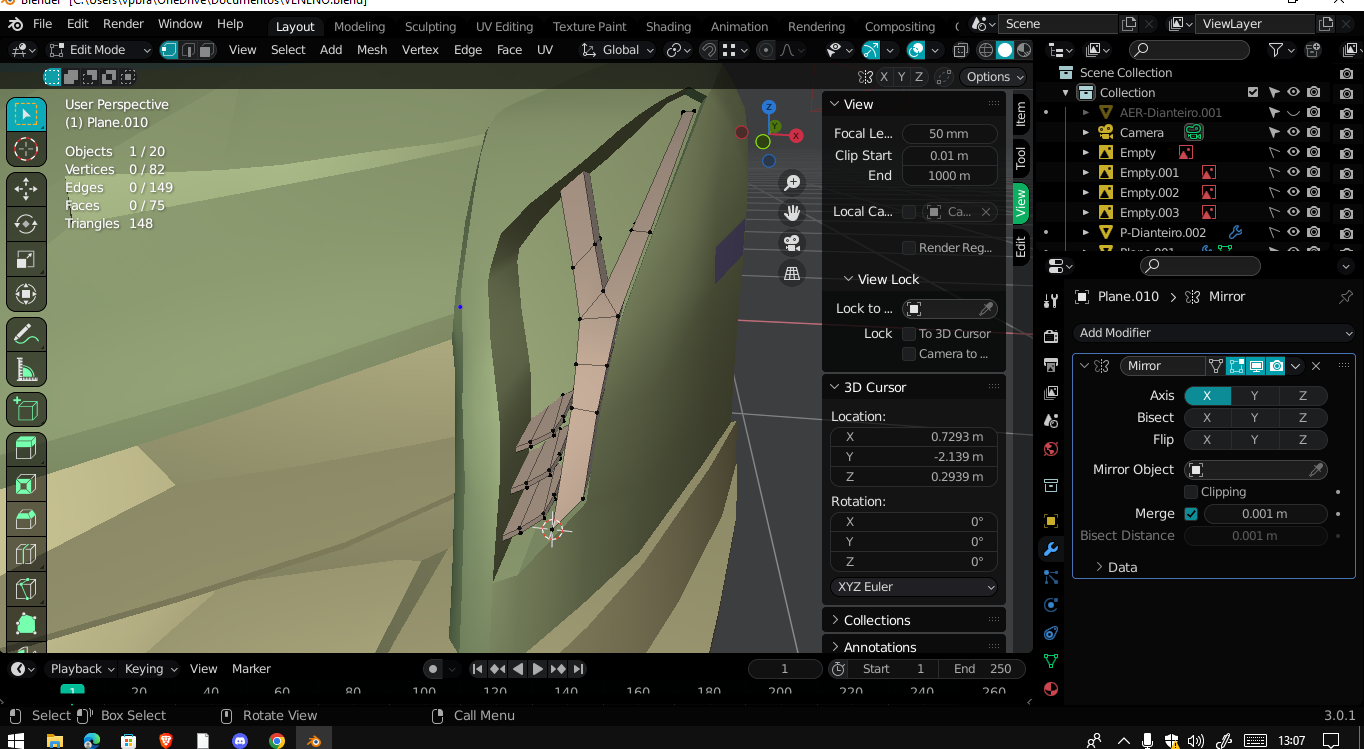1364x749 pixels.
Task: Toggle Flip on the Z axis
Action: [x=1303, y=440]
